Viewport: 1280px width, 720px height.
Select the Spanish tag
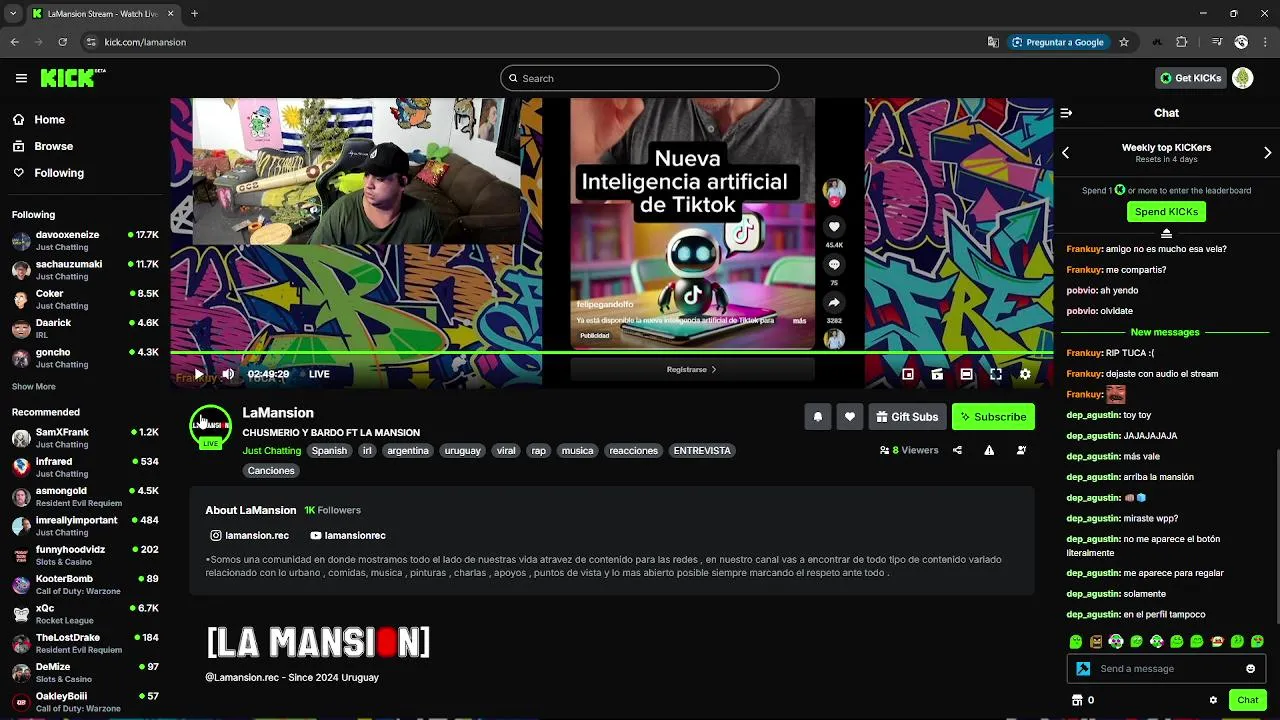(329, 451)
